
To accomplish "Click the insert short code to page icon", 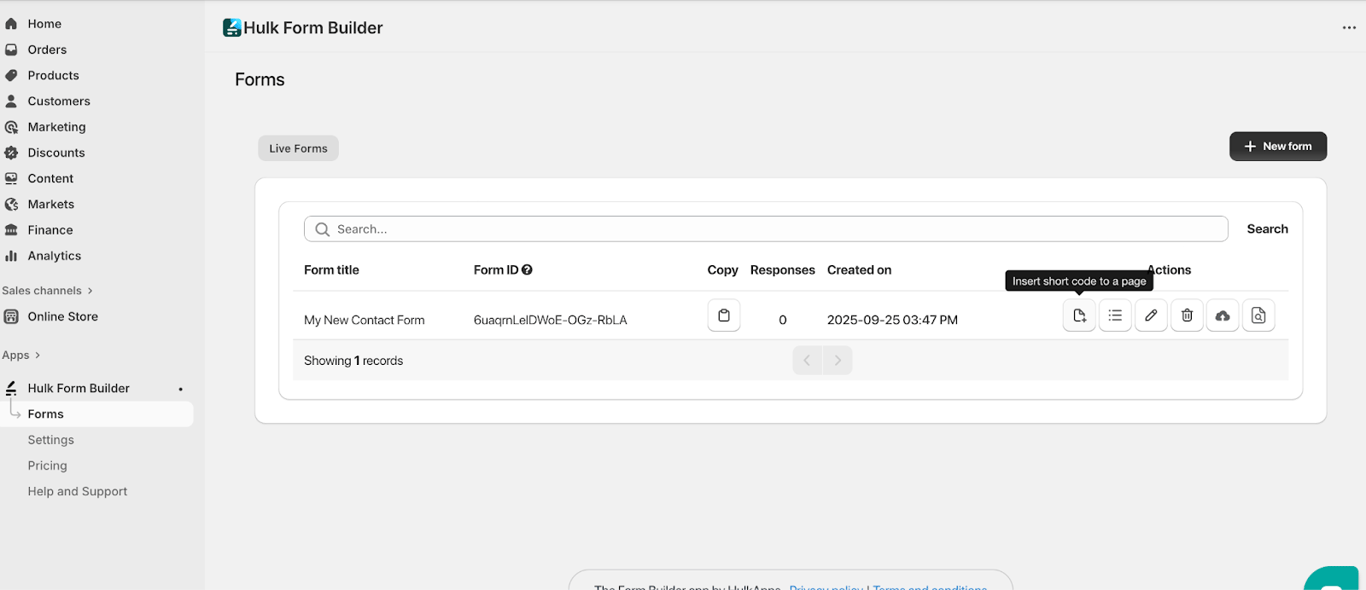I will pyautogui.click(x=1079, y=316).
